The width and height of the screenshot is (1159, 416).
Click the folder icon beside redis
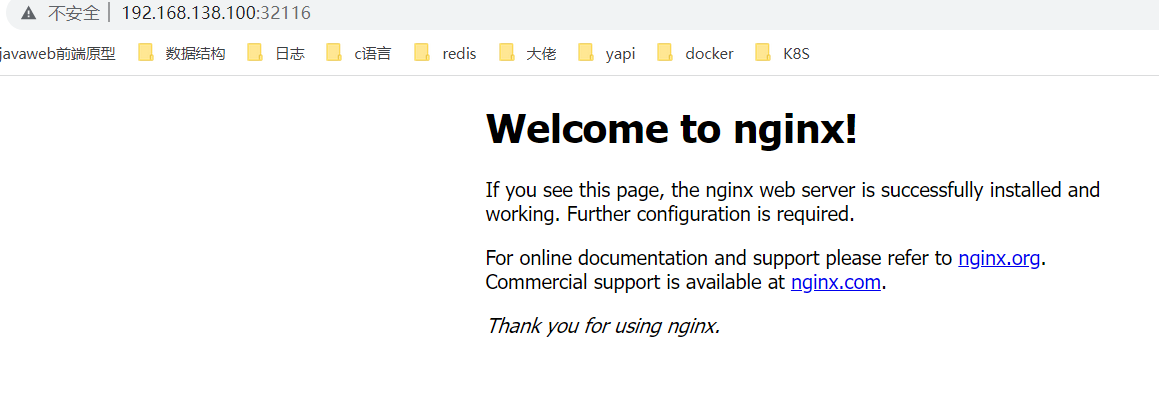coord(422,52)
